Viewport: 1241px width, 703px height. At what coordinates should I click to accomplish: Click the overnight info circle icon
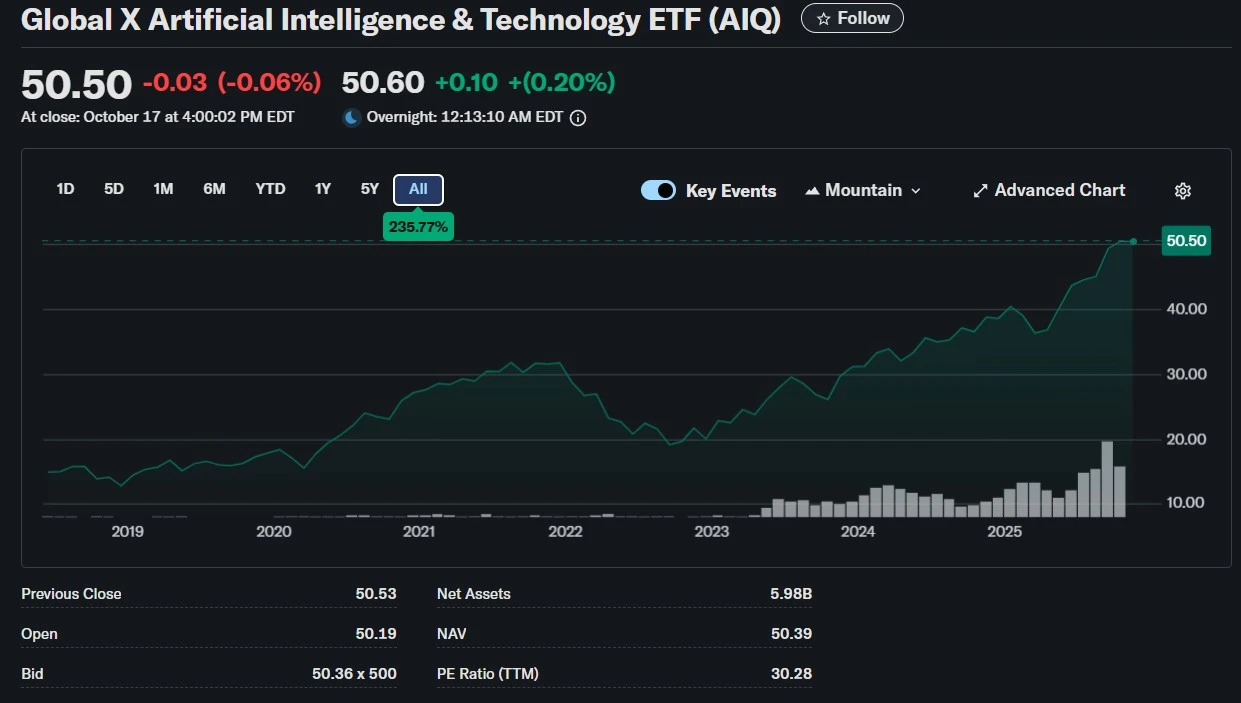point(578,118)
